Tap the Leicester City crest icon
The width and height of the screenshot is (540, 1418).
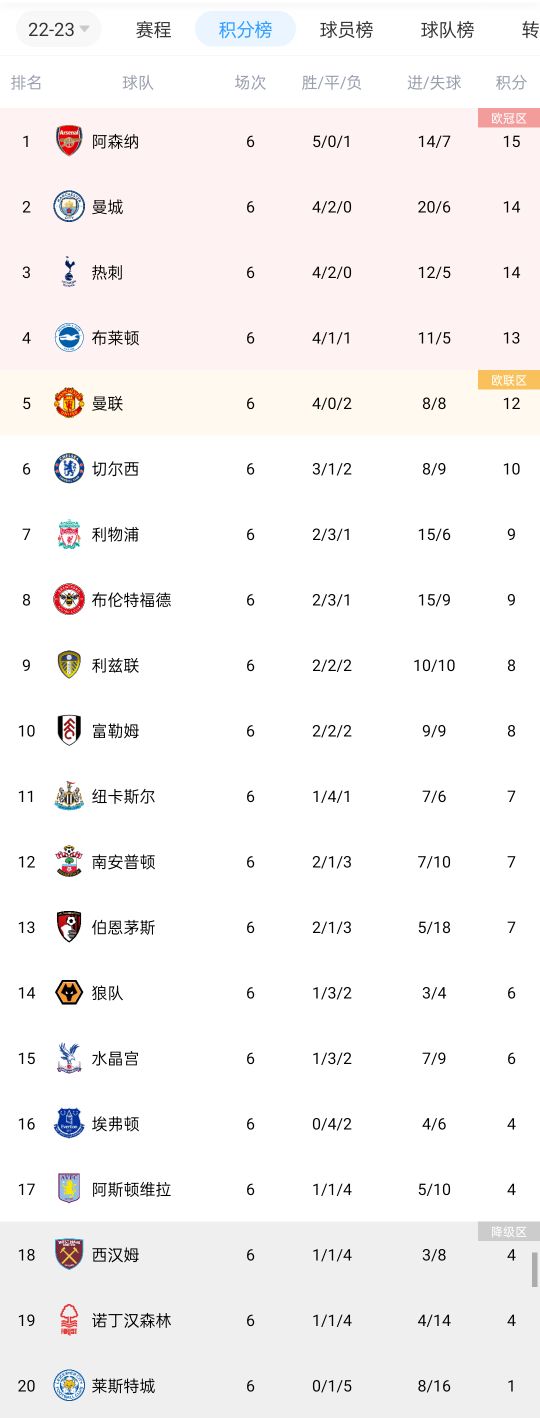69,1386
